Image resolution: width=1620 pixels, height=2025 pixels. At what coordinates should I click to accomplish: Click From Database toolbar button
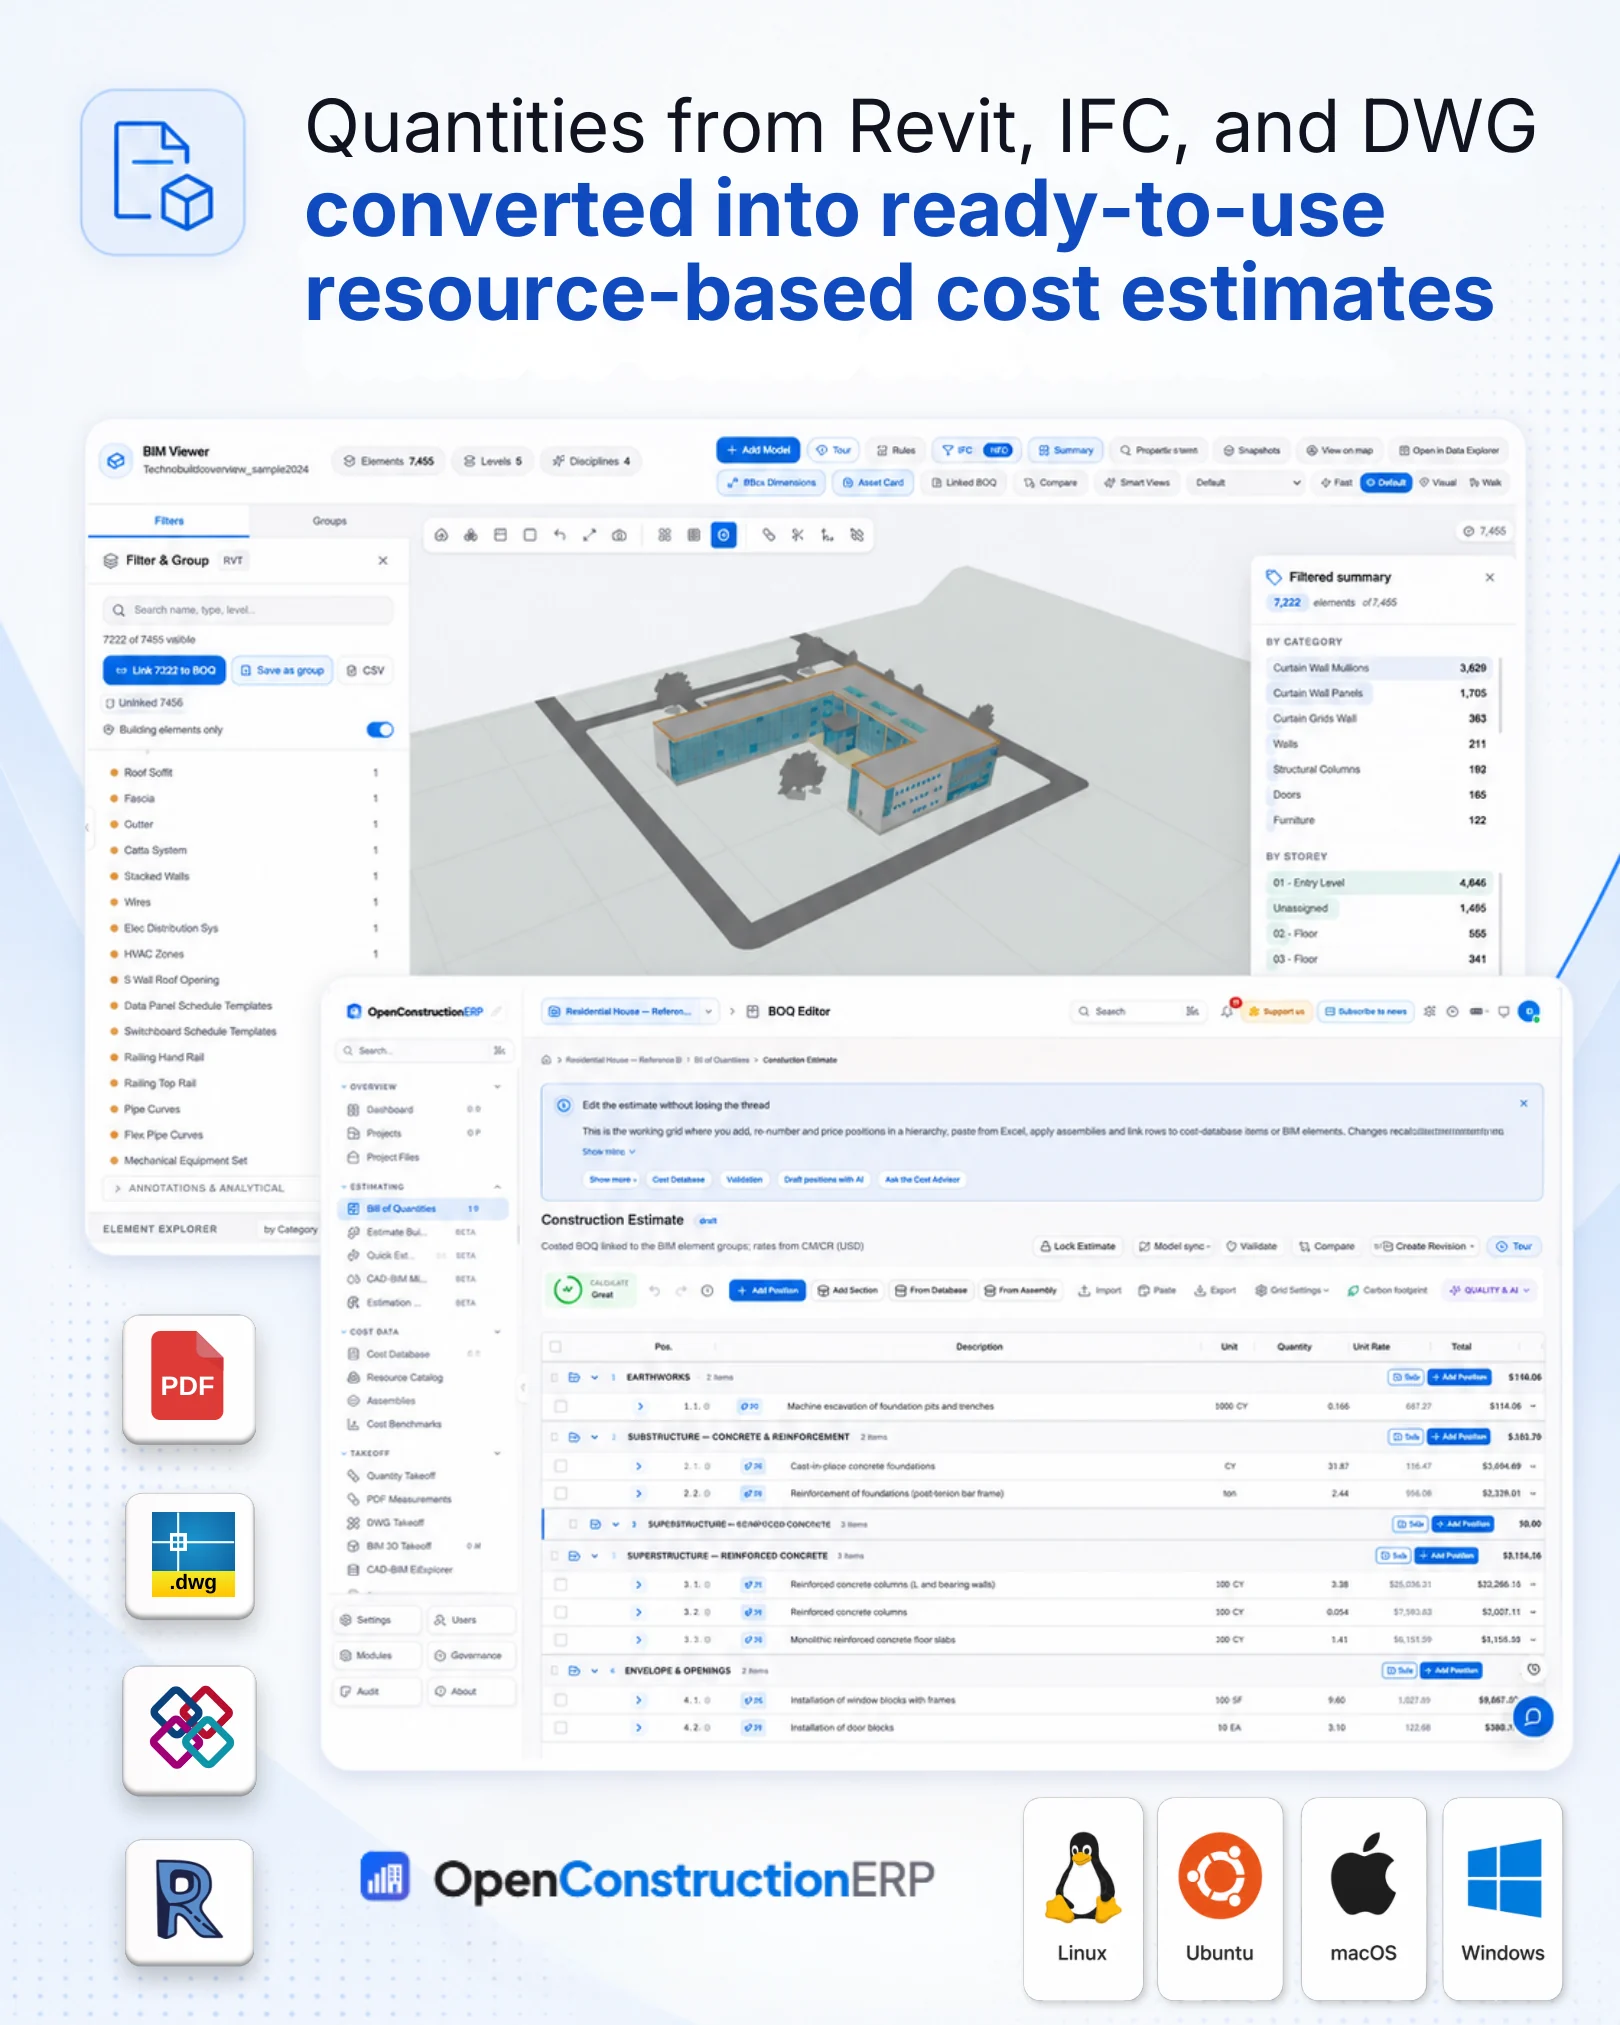pyautogui.click(x=931, y=1291)
